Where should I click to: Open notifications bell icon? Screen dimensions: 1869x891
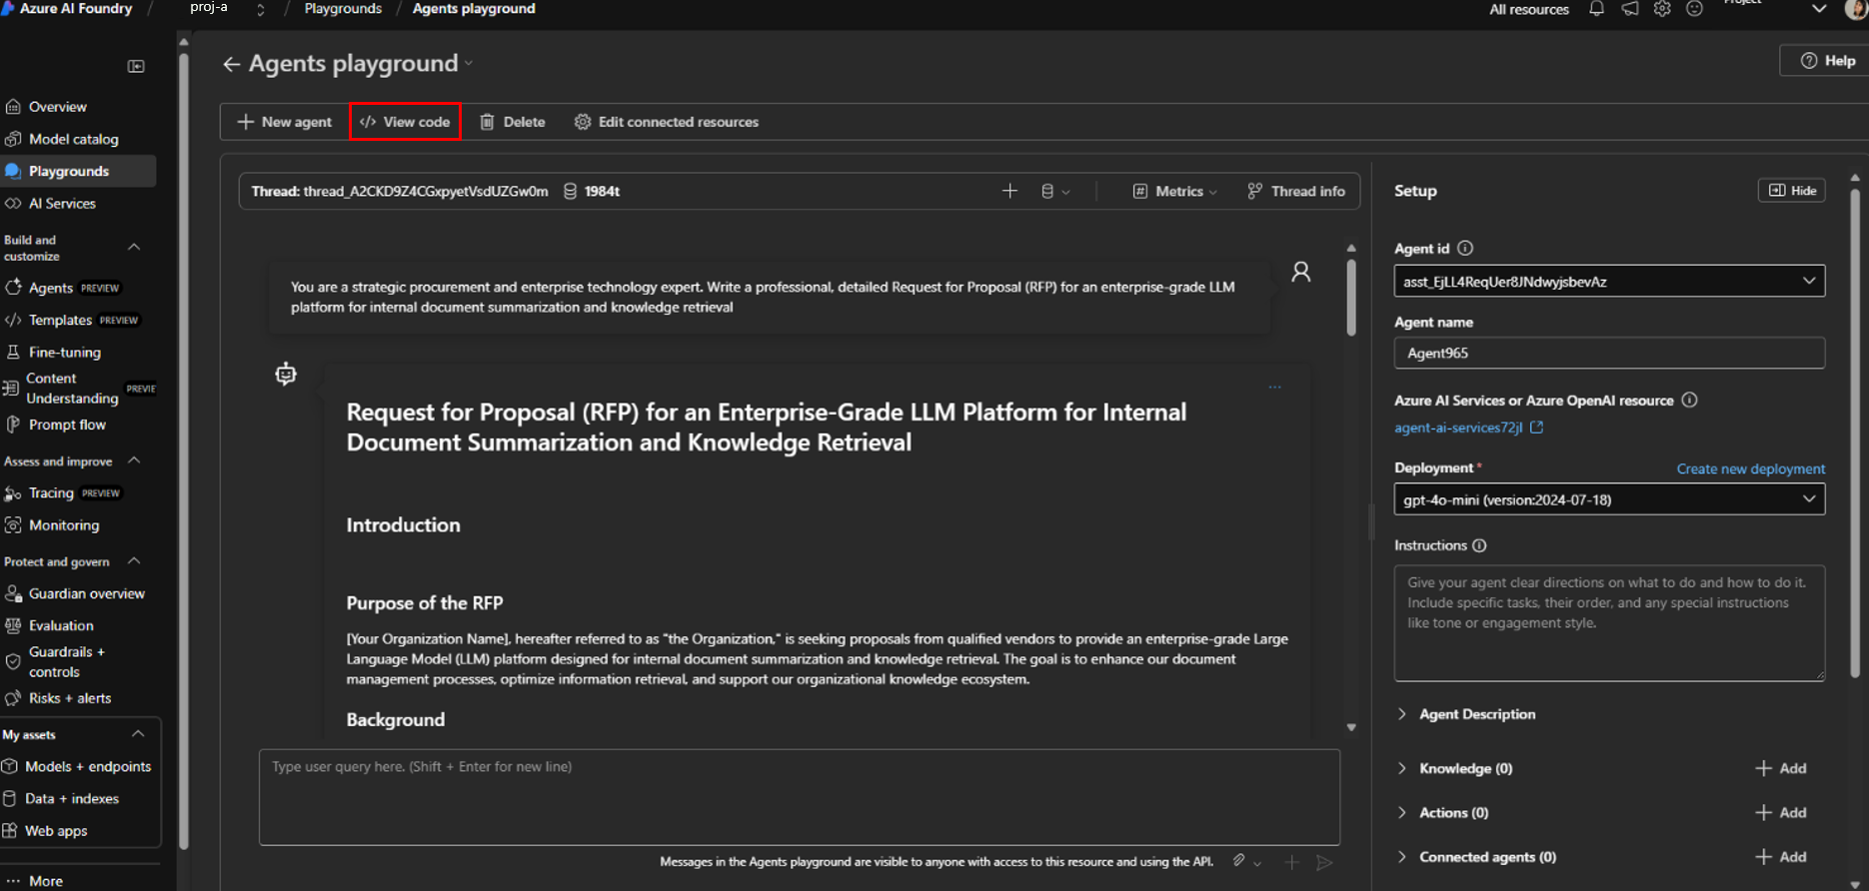pyautogui.click(x=1597, y=9)
